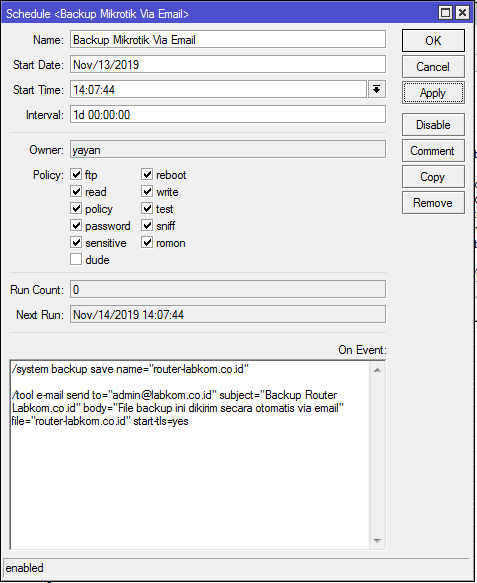Enable the dude policy checkbox
This screenshot has height=583, width=477.
76,260
